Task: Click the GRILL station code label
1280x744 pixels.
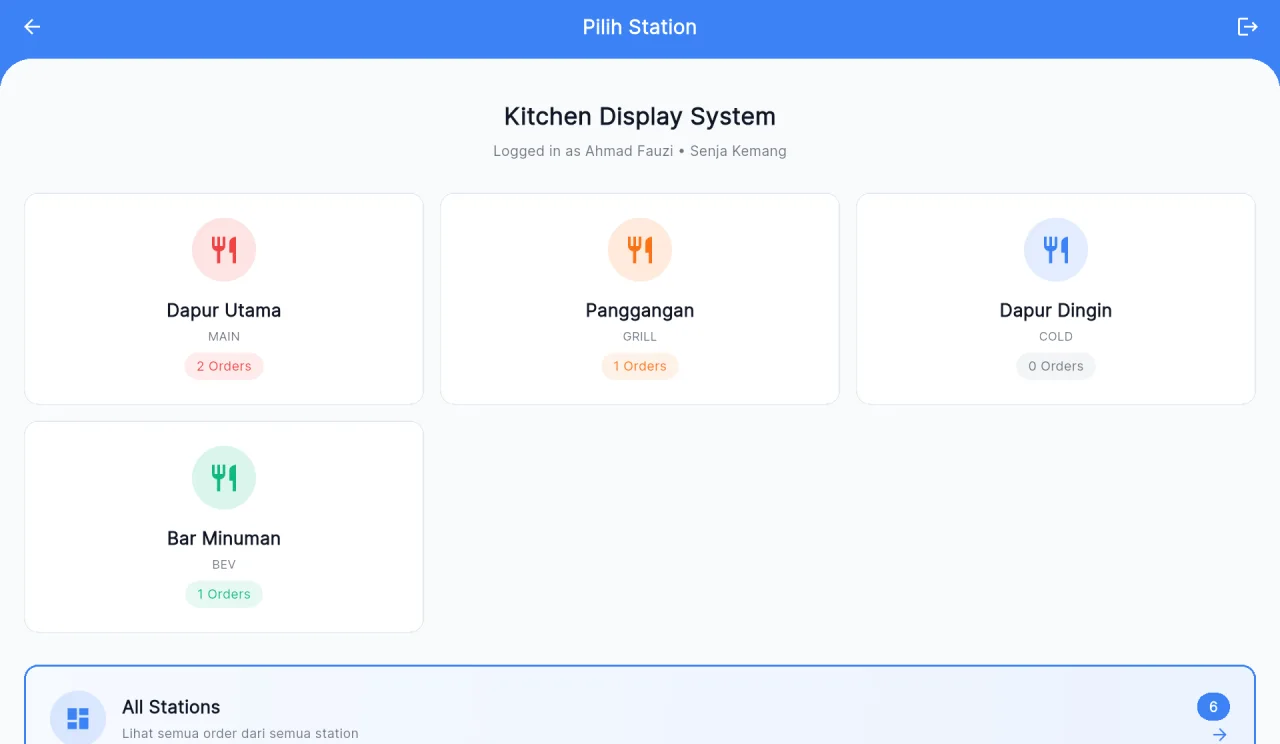Action: pyautogui.click(x=640, y=337)
